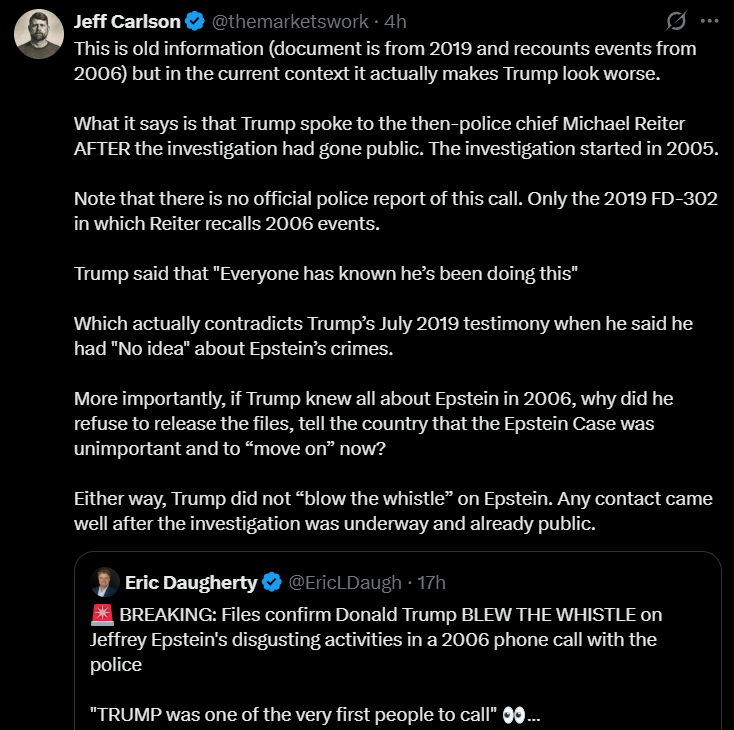Open the Jeff Carlson display name link
The width and height of the screenshot is (734, 730).
(127, 22)
